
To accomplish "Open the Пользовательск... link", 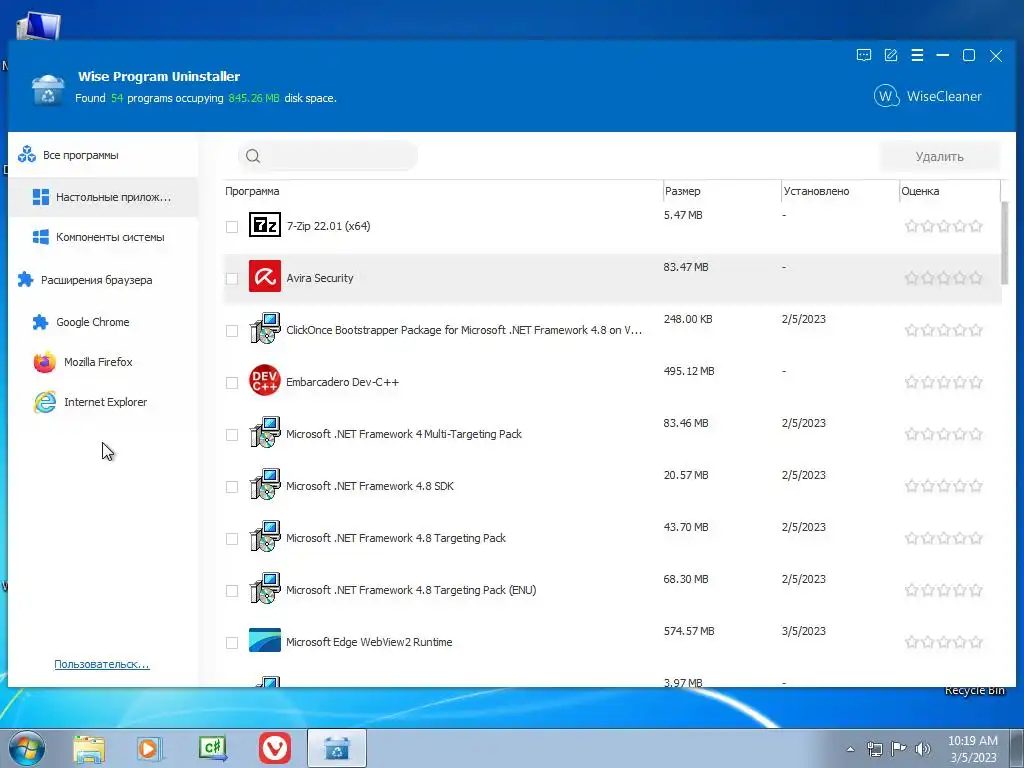I will 102,664.
